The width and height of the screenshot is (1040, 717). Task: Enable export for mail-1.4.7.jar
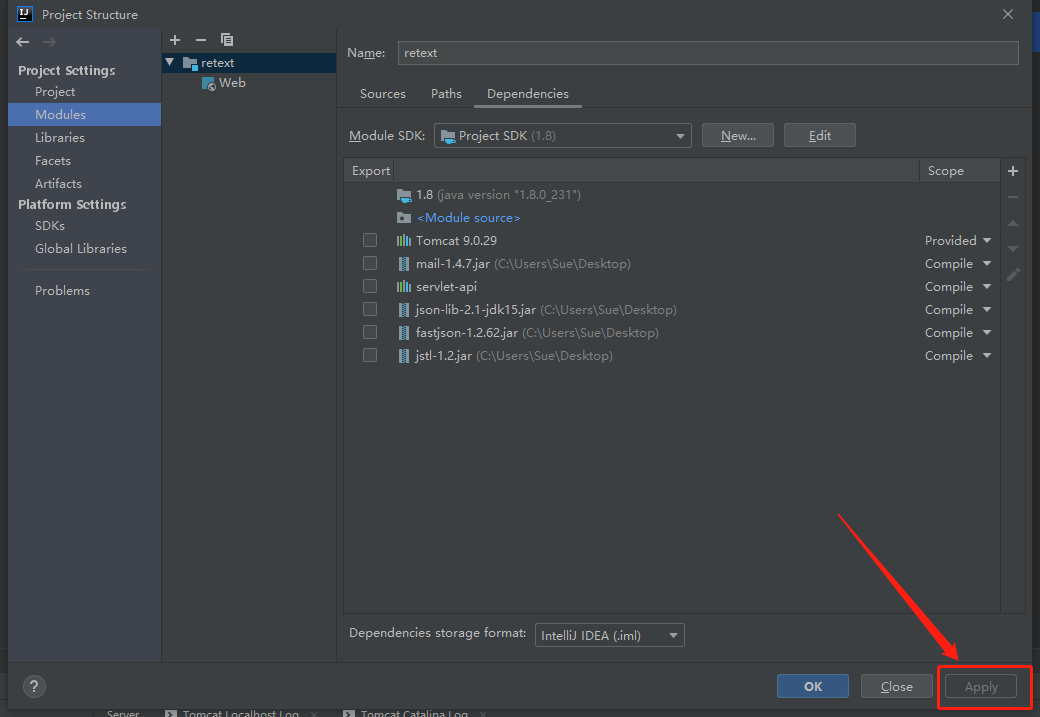tap(370, 263)
